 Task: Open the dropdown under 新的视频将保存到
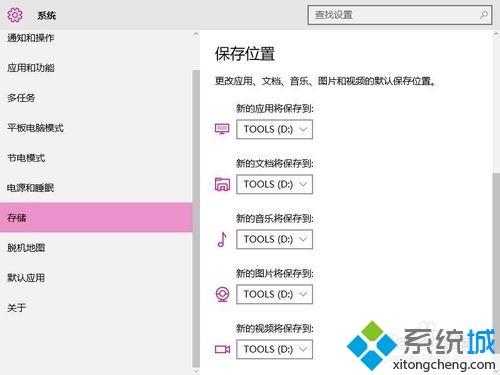pyautogui.click(x=274, y=349)
